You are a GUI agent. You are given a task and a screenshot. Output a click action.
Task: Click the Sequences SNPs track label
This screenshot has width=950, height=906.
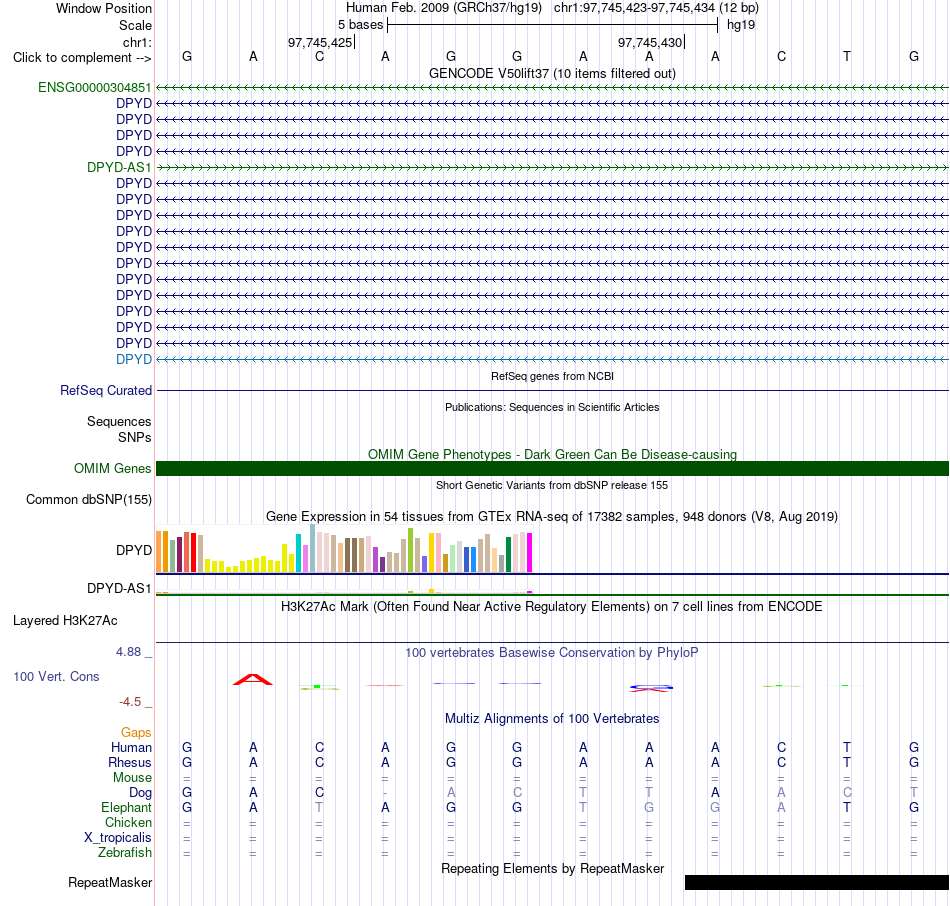119,429
